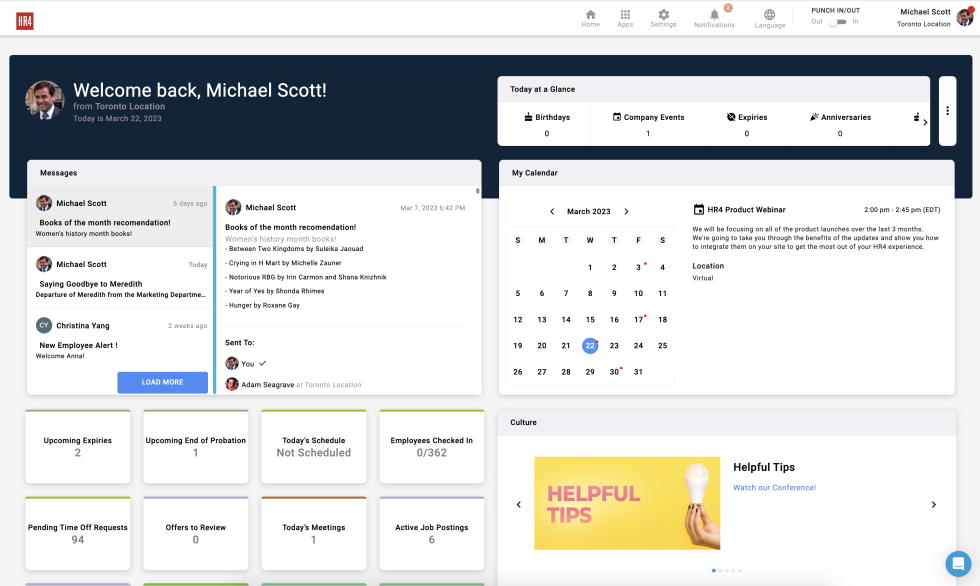Toggle the Punch In/Out switch

(x=834, y=22)
